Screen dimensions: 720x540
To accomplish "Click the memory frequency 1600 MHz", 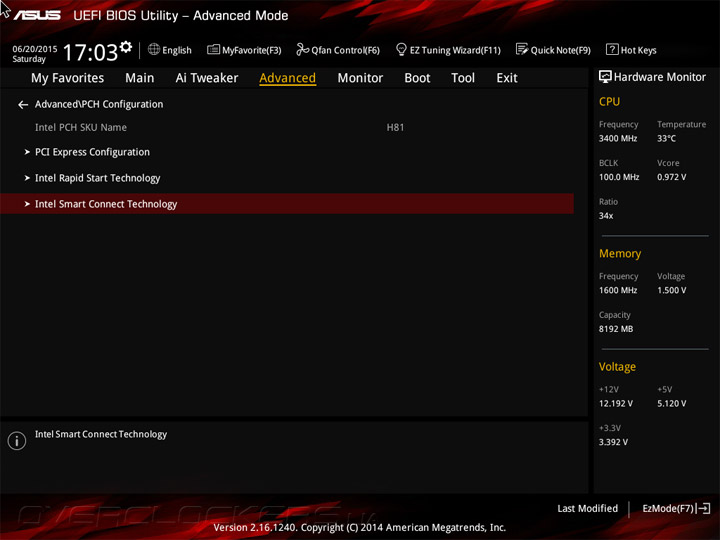I will point(618,290).
